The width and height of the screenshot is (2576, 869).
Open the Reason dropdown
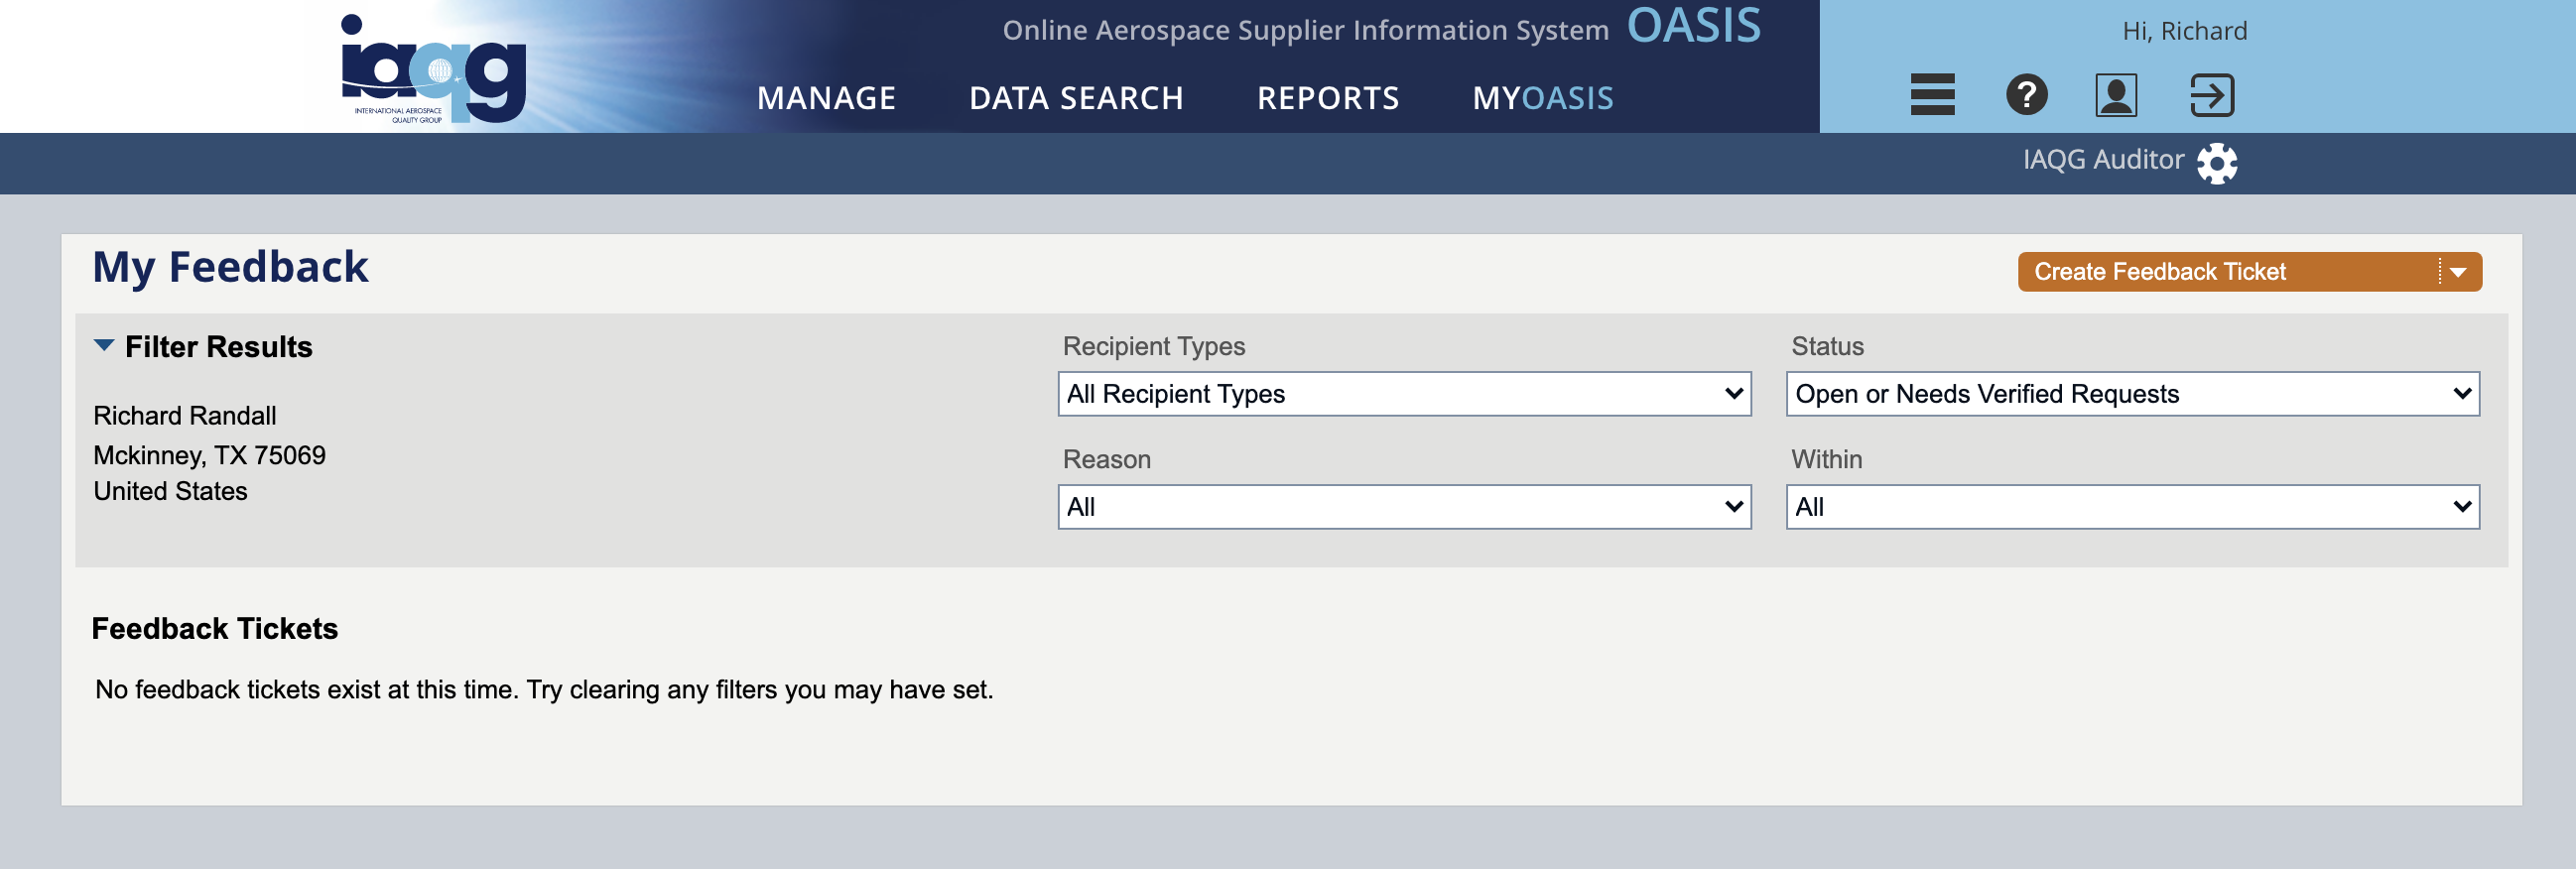(1404, 507)
